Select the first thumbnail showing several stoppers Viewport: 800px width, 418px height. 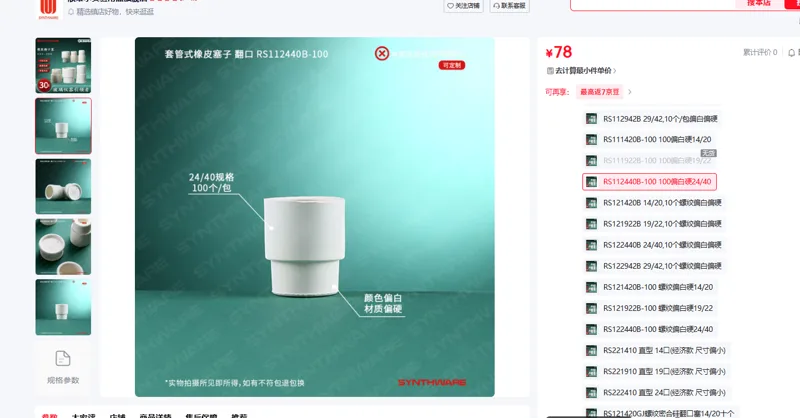(63, 65)
